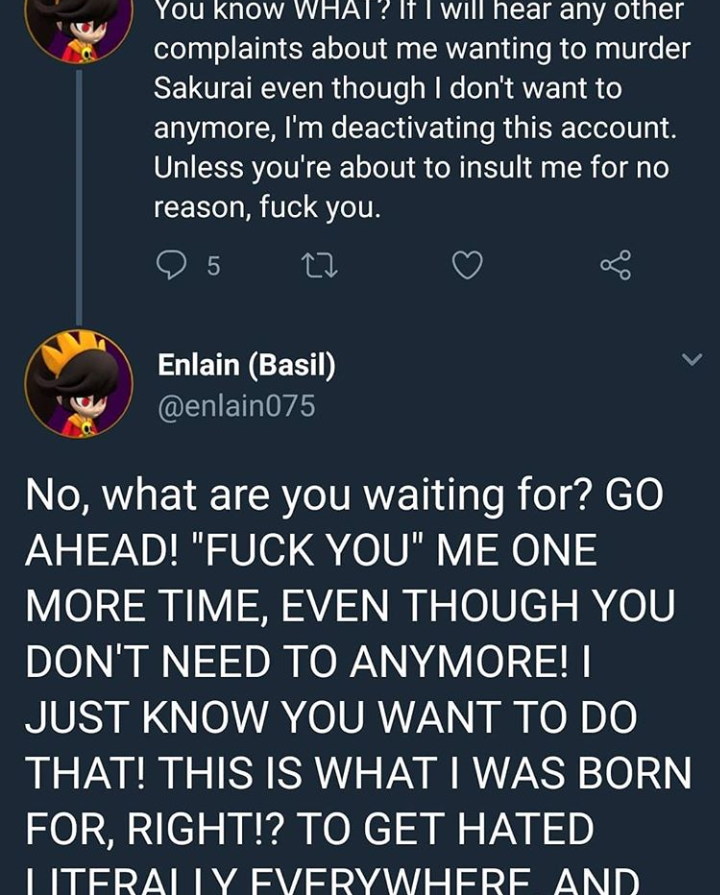Image resolution: width=720 pixels, height=895 pixels.
Task: Open the Enlain (Basil) display name
Action: 246,366
